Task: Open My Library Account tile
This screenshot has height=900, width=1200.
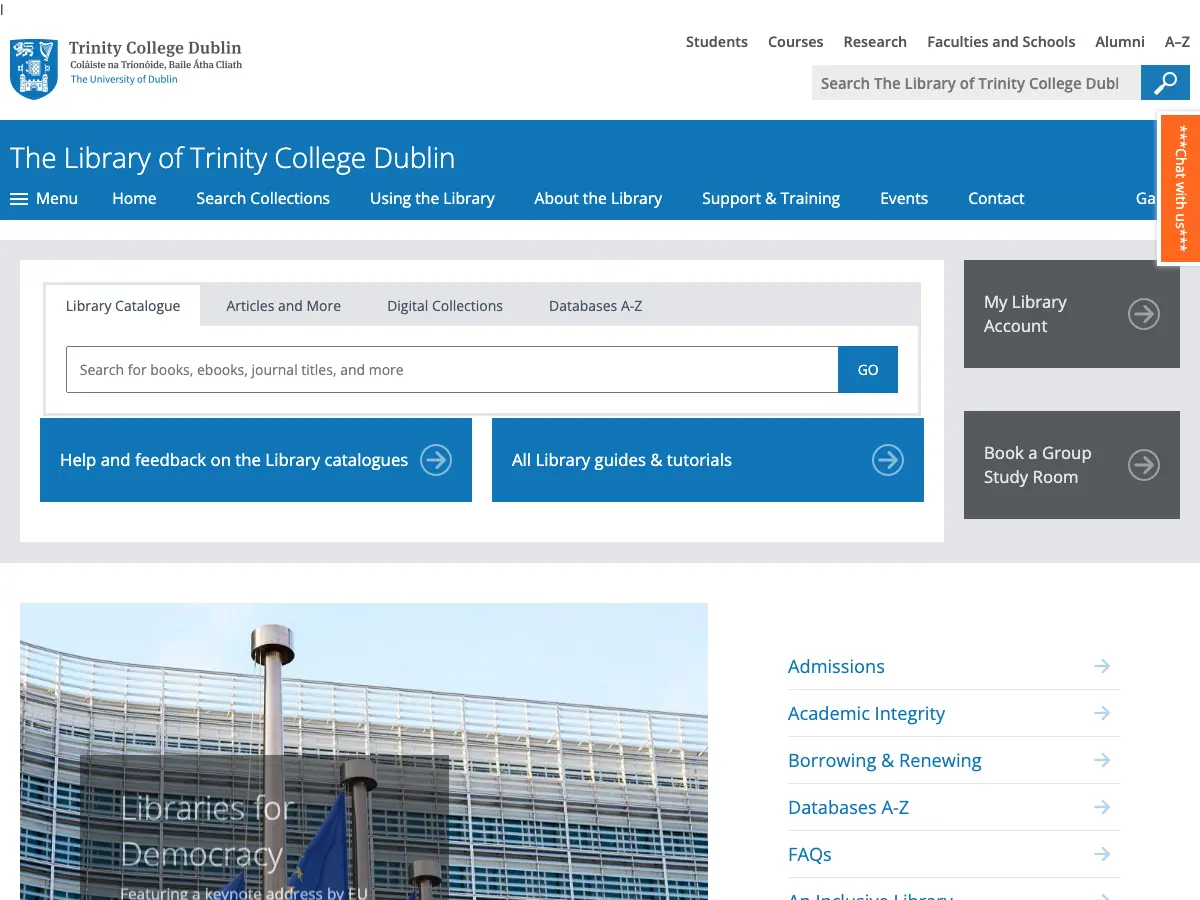Action: (x=1072, y=314)
